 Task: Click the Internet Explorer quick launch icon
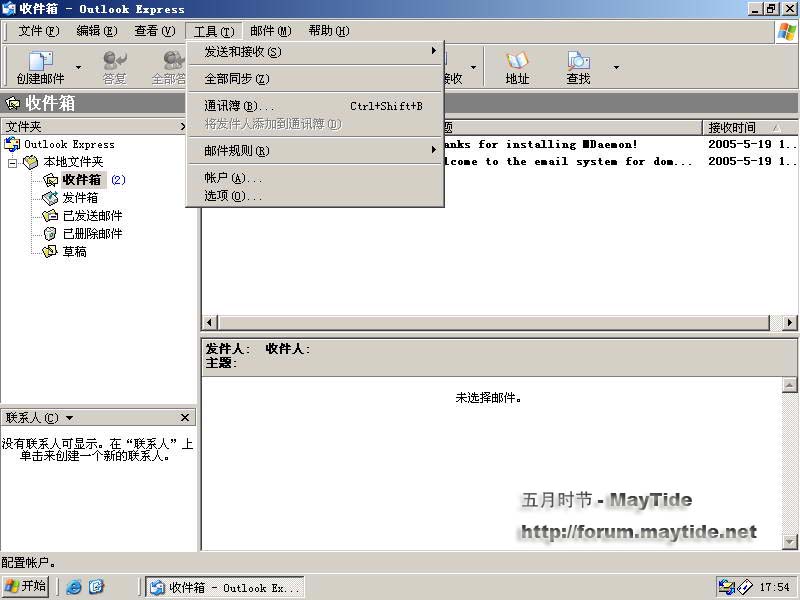pos(74,587)
